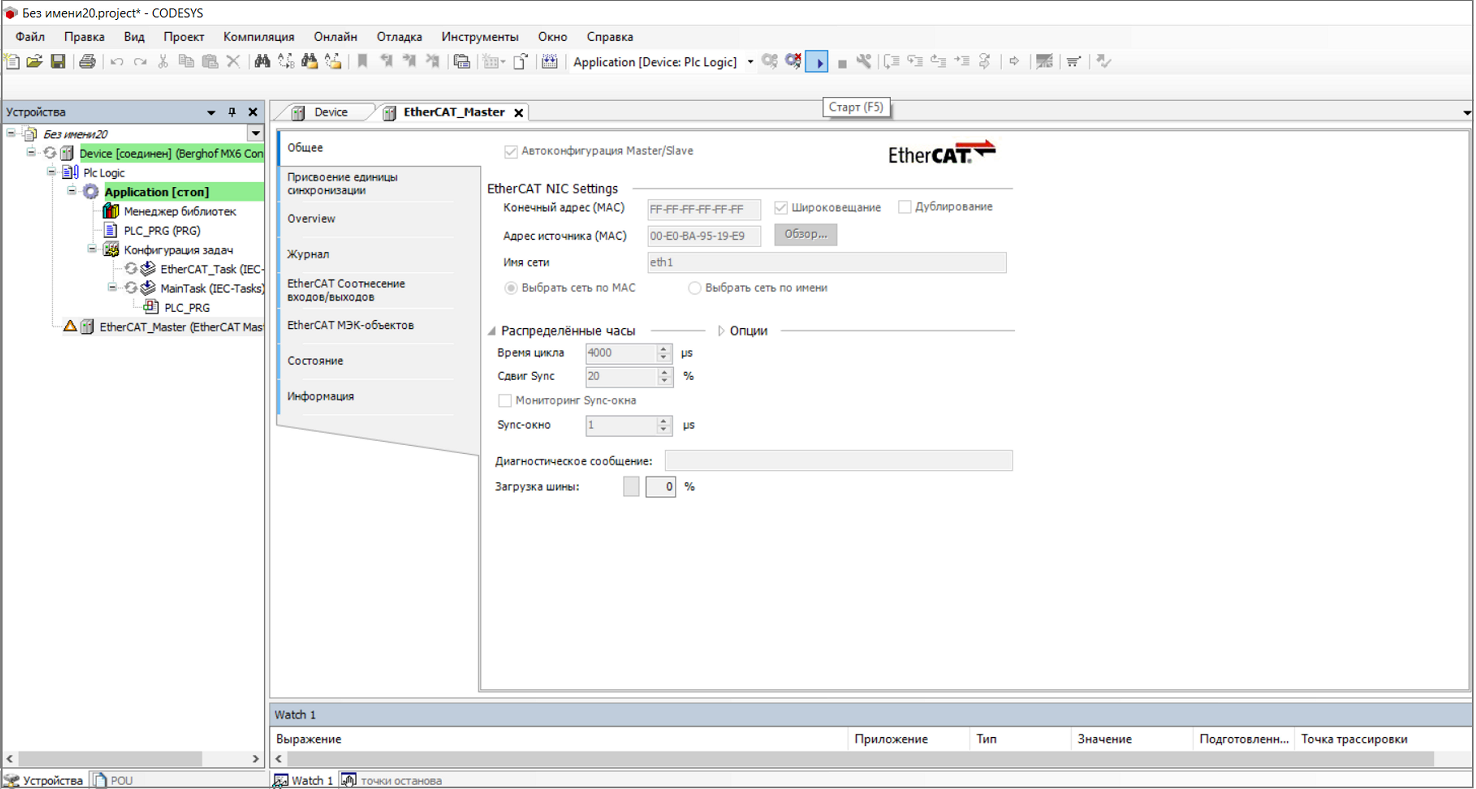Select Выбрать сеть по MAC radio button

512,288
